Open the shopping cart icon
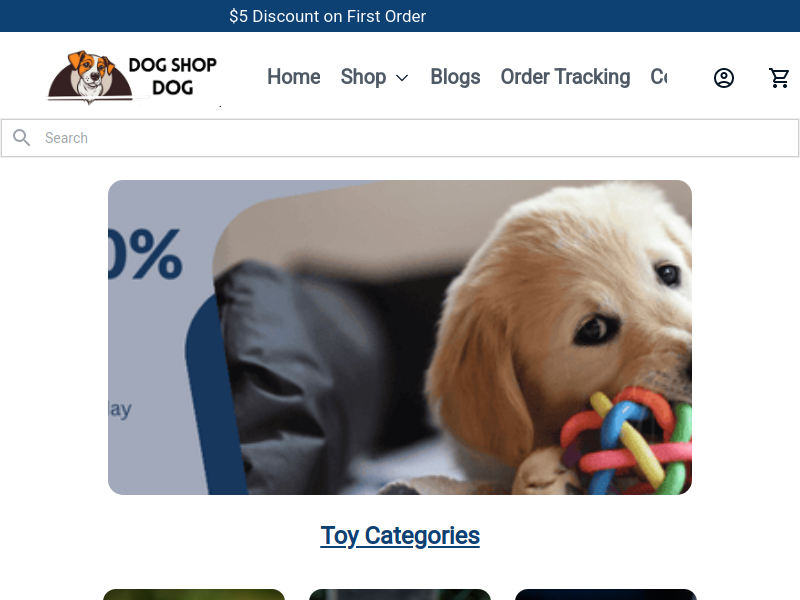800x600 pixels. (x=779, y=78)
